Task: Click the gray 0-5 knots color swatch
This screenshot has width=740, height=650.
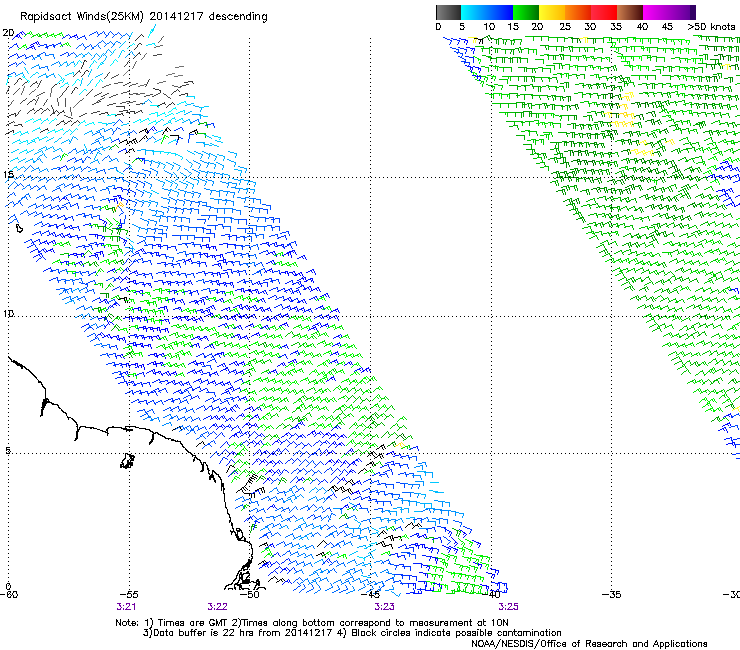Action: tap(448, 12)
